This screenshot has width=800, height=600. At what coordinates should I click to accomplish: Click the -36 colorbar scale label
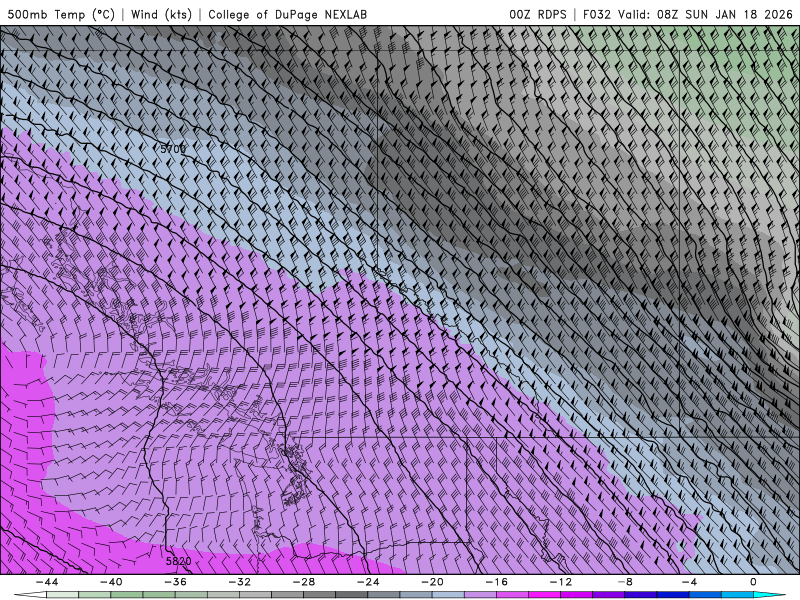[x=175, y=582]
